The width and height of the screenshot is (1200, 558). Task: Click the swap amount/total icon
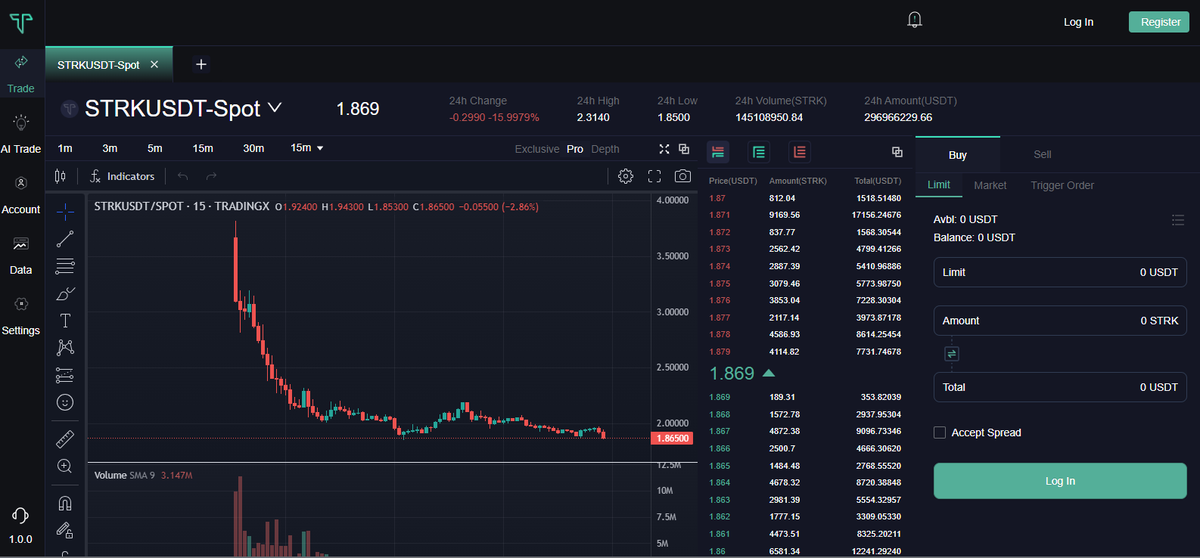point(951,353)
